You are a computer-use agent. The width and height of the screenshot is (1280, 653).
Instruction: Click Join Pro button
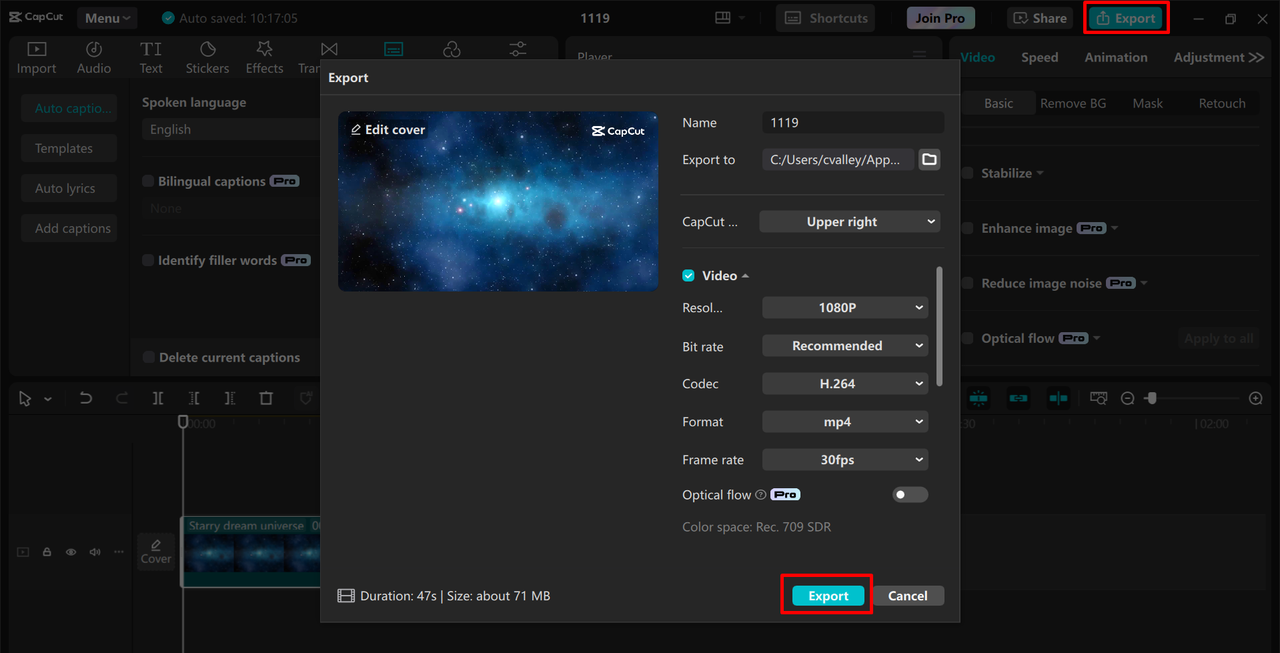click(x=941, y=18)
